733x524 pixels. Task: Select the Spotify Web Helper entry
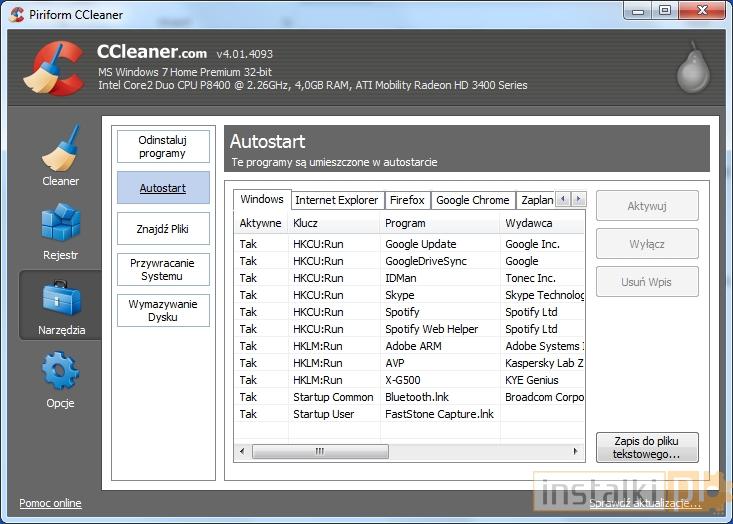click(x=409, y=329)
